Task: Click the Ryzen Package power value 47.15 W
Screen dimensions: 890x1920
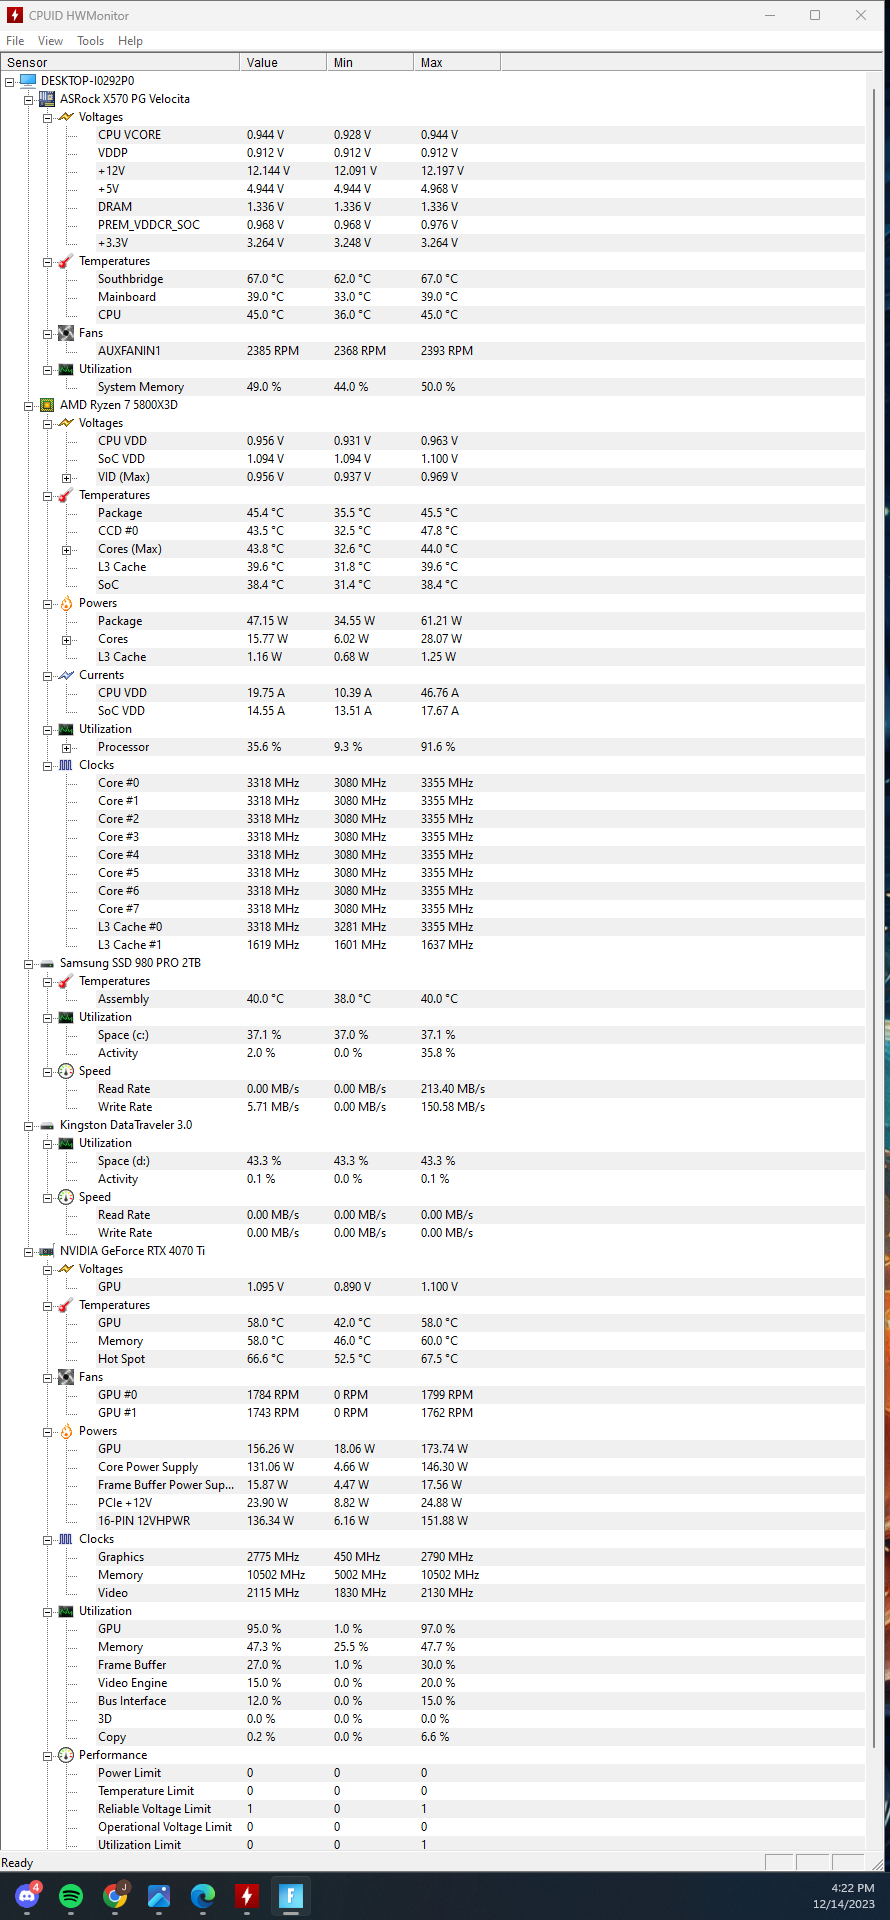Action: point(267,621)
